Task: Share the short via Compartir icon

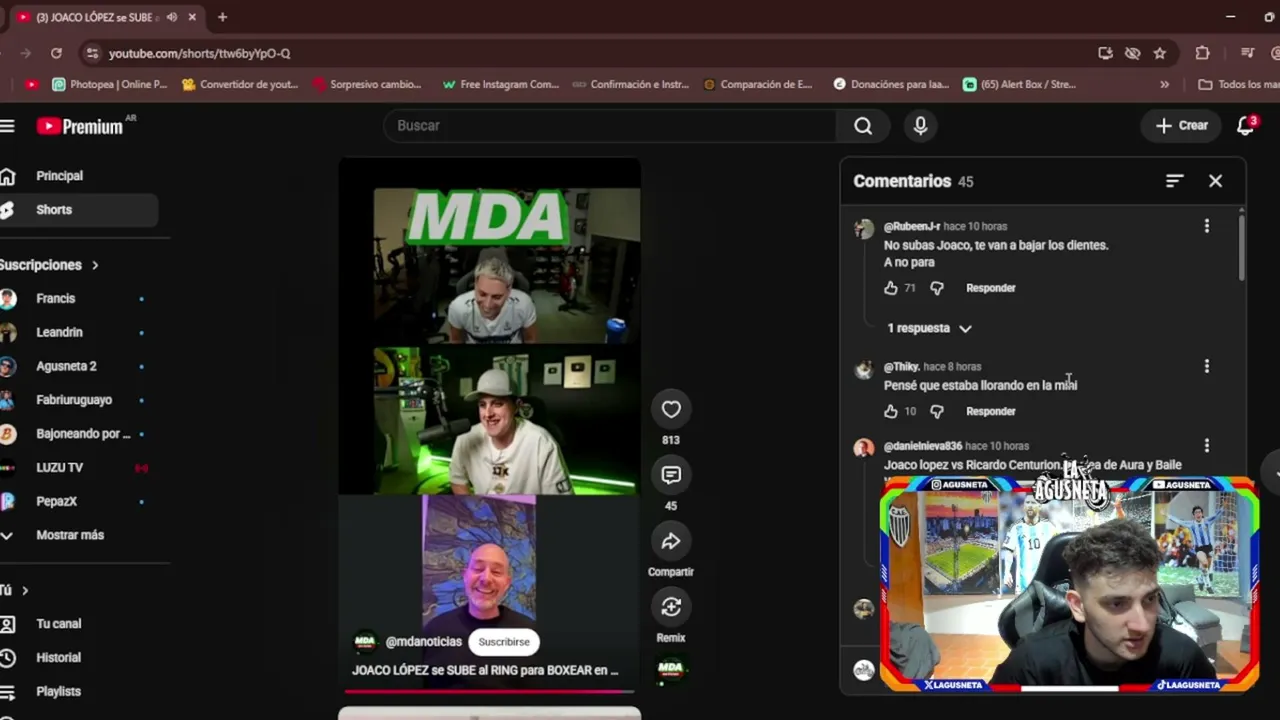Action: [x=671, y=541]
